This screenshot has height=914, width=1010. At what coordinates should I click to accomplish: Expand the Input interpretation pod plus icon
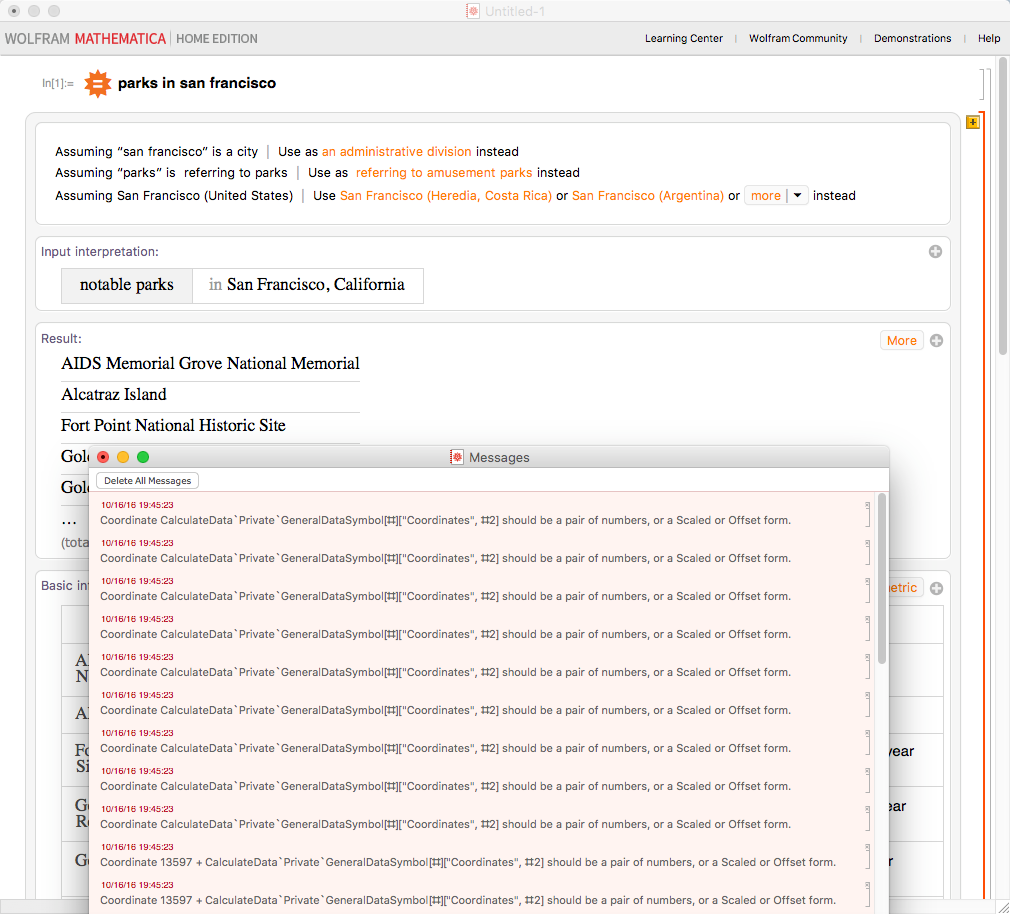point(935,252)
